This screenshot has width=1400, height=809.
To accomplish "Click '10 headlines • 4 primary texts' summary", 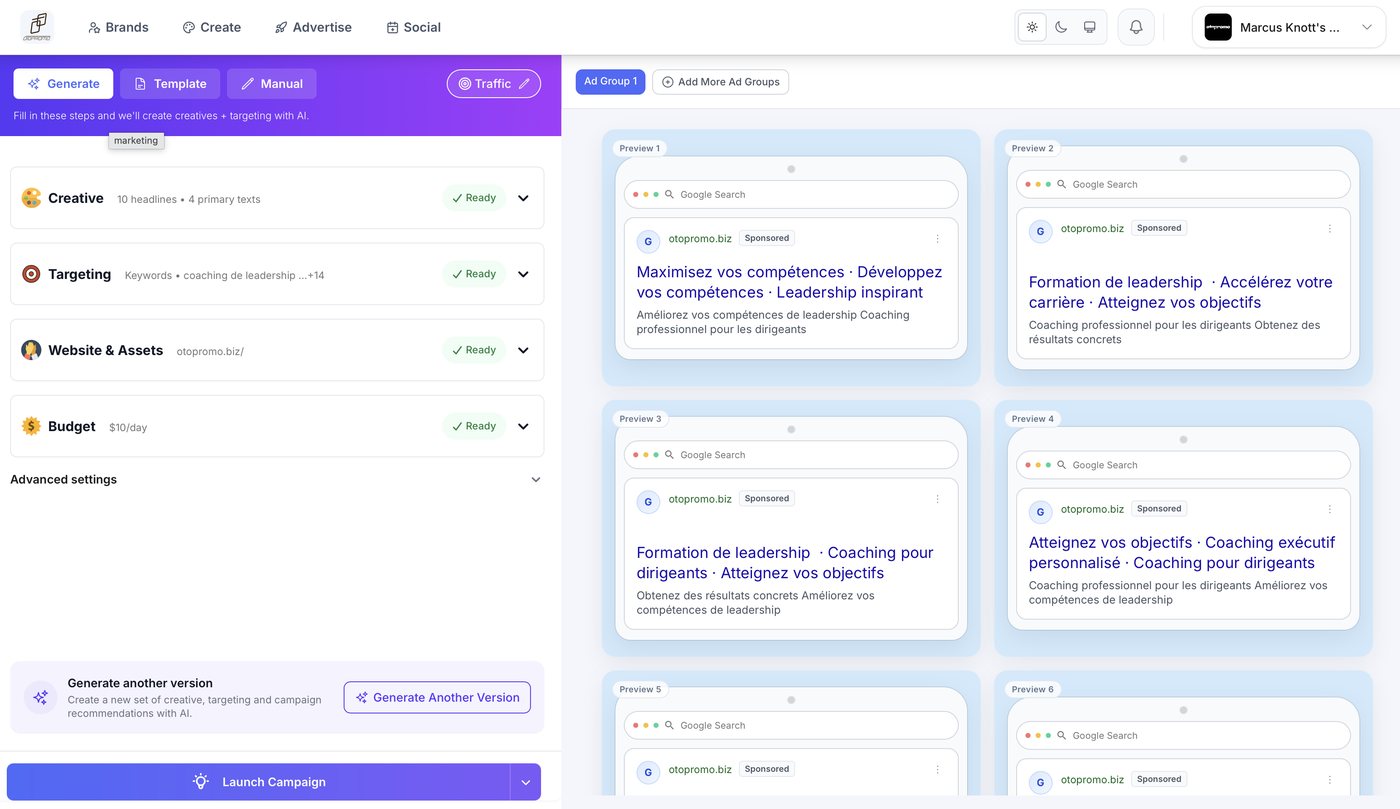I will point(189,199).
